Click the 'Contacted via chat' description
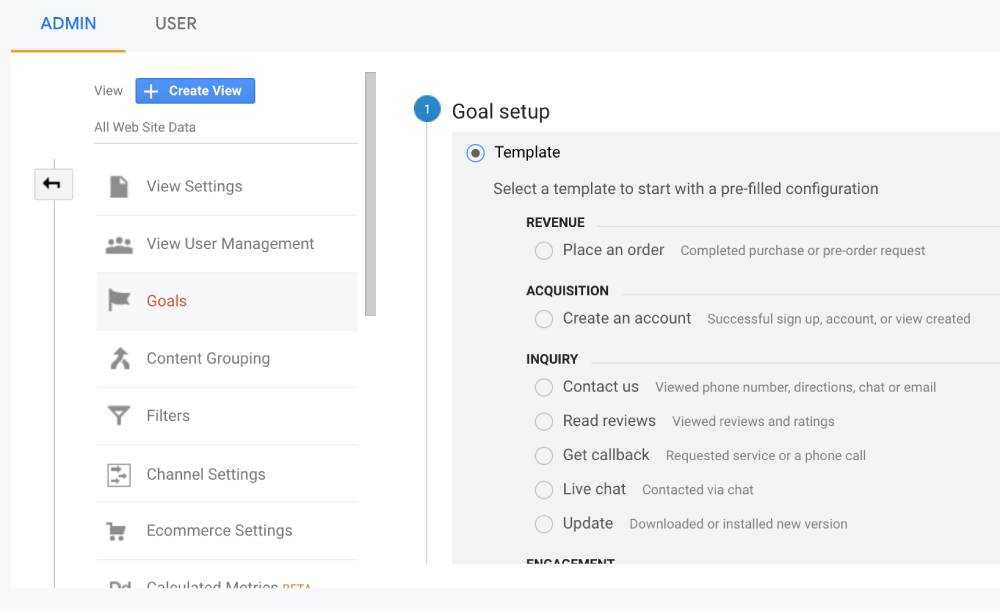 [698, 490]
